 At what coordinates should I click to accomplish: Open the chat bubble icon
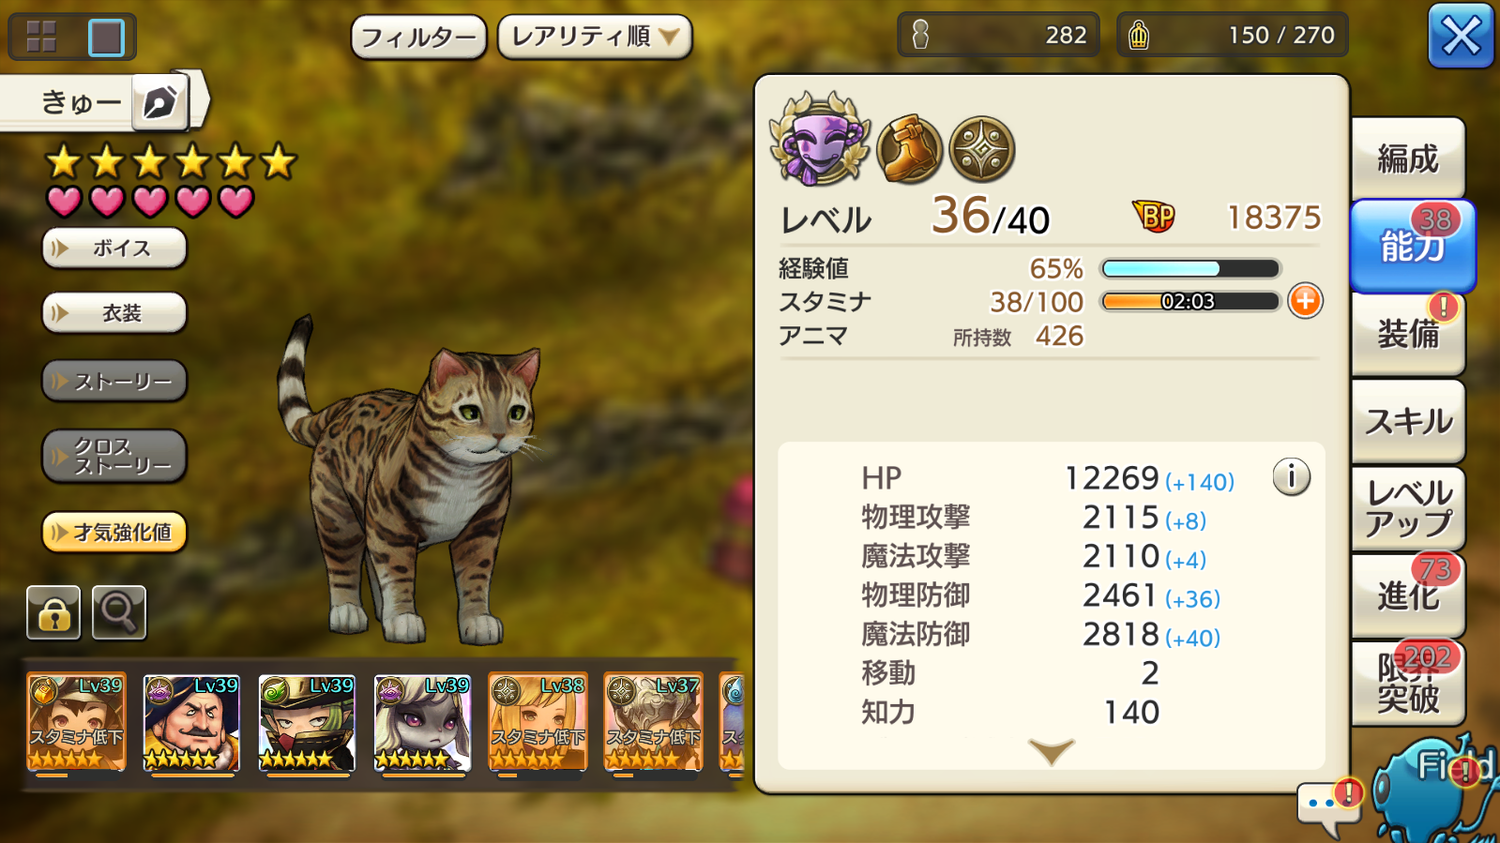tap(1327, 806)
